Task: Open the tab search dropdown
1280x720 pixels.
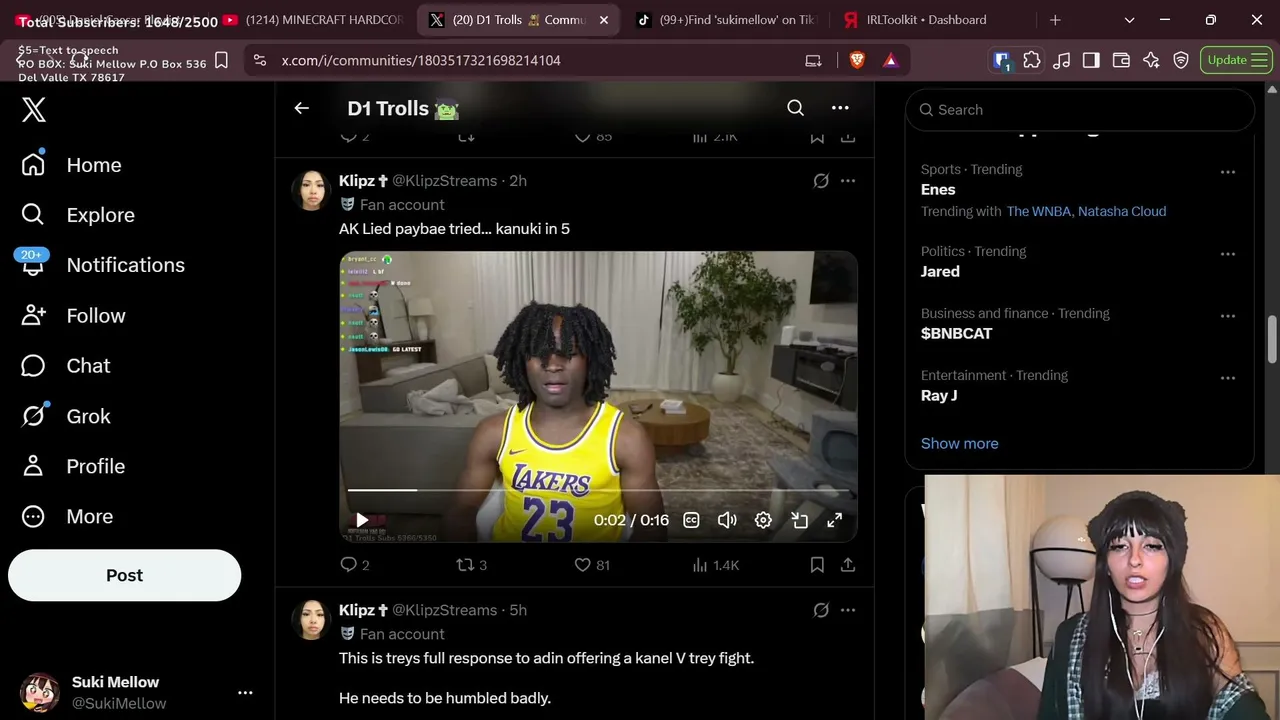Action: 1129,20
